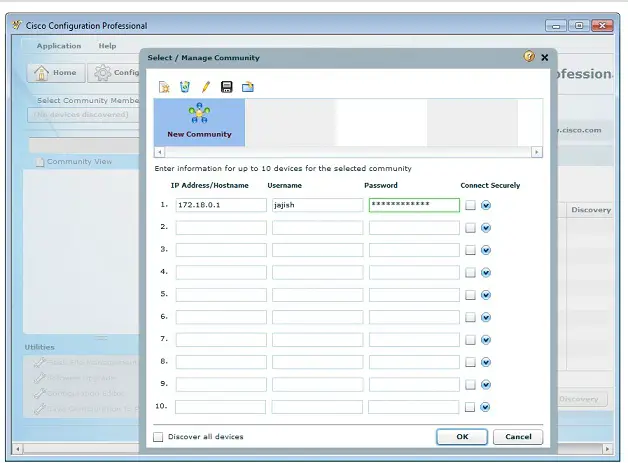The height and width of the screenshot is (463, 628).
Task: Click the row 3 Password field
Action: (x=414, y=250)
